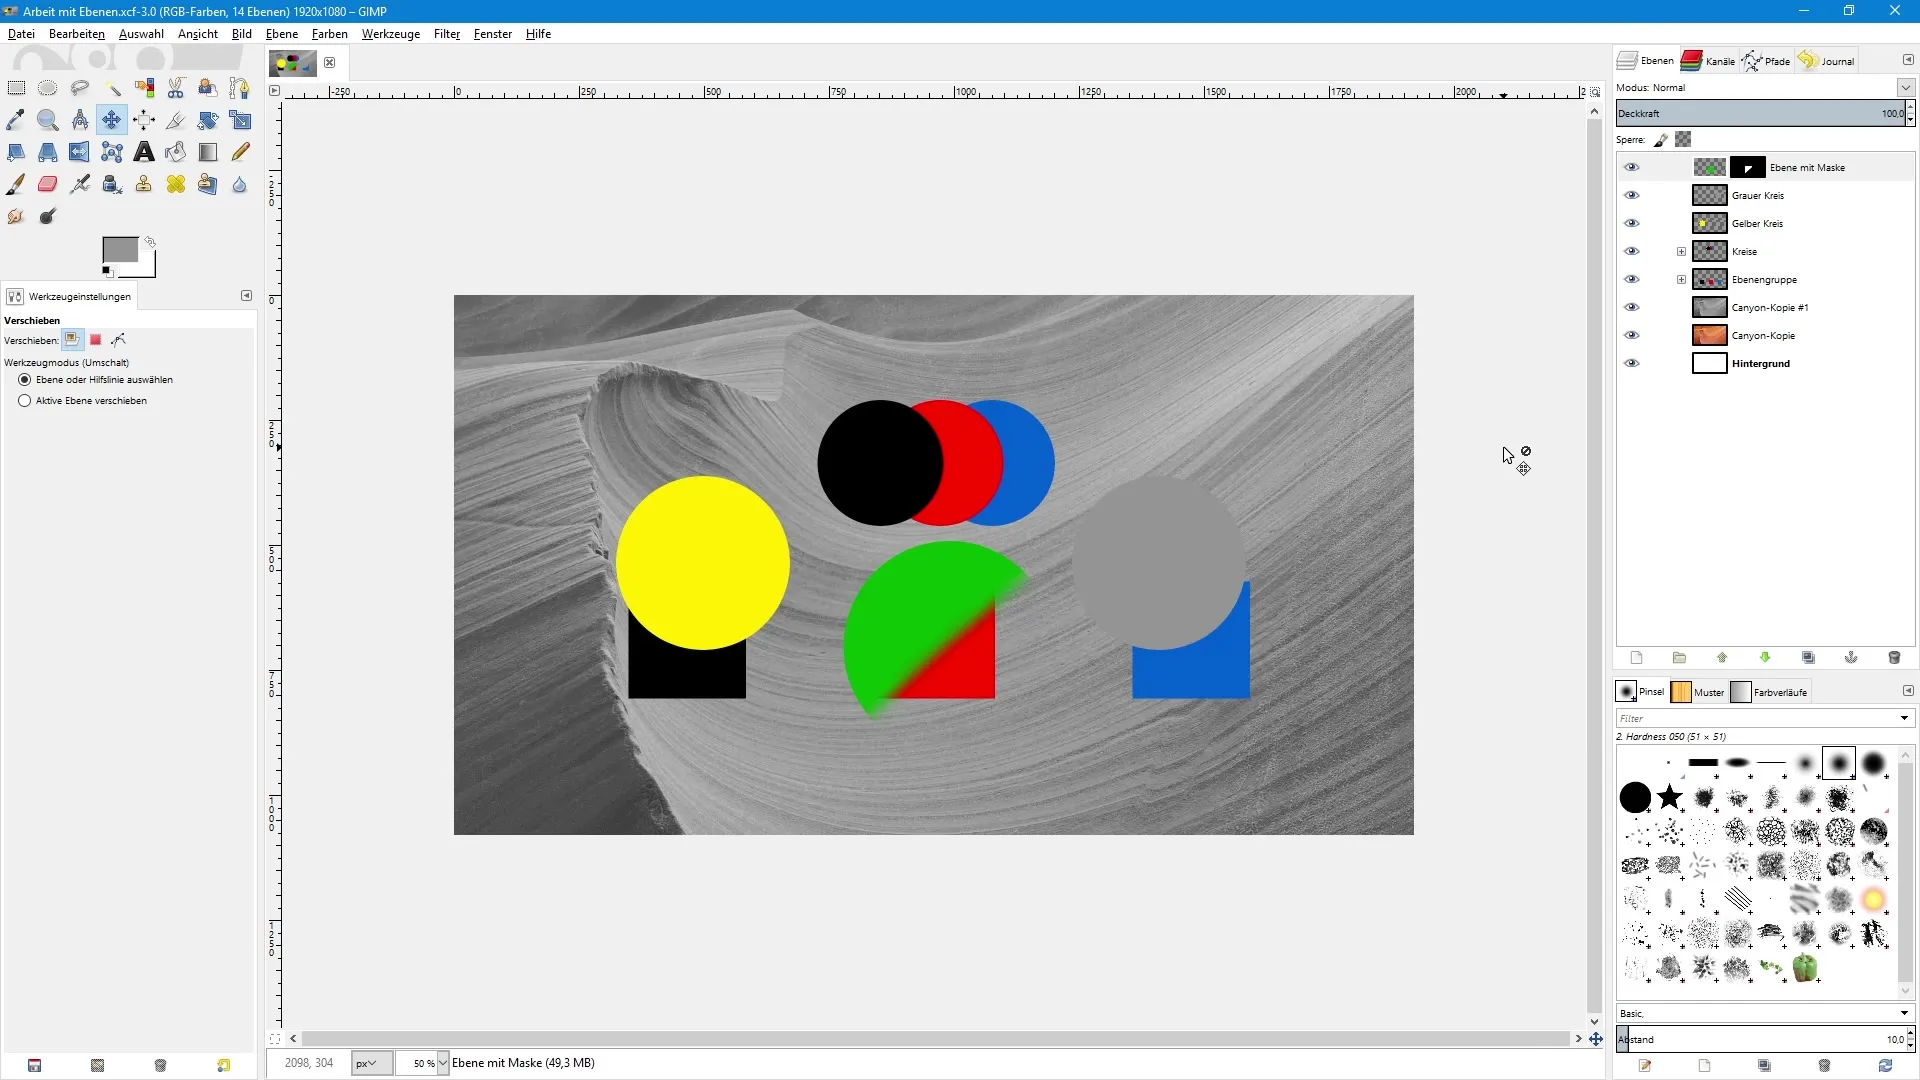Select the Rectangle Select tool

(16, 88)
